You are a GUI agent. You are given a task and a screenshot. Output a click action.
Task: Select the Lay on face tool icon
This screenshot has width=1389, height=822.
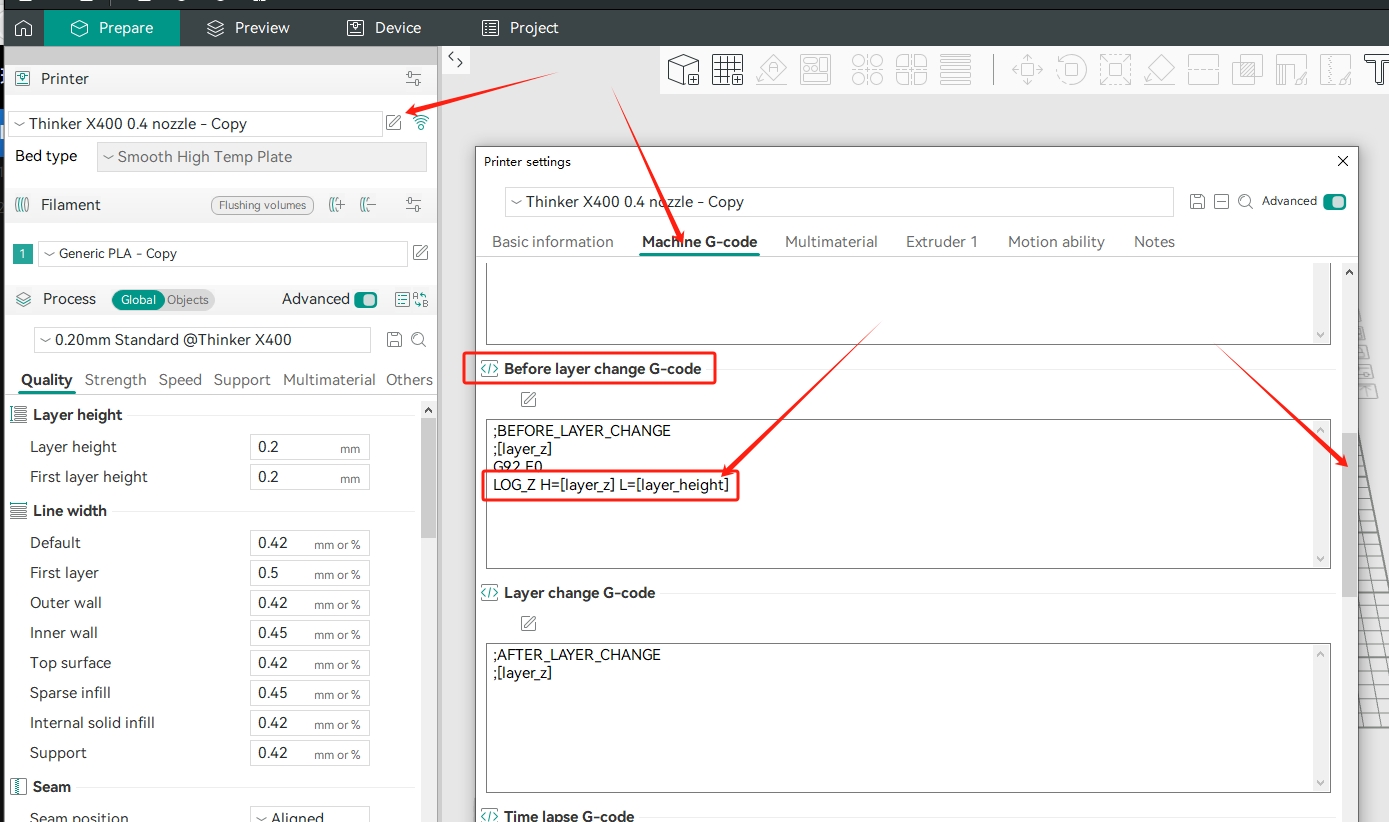(1159, 69)
